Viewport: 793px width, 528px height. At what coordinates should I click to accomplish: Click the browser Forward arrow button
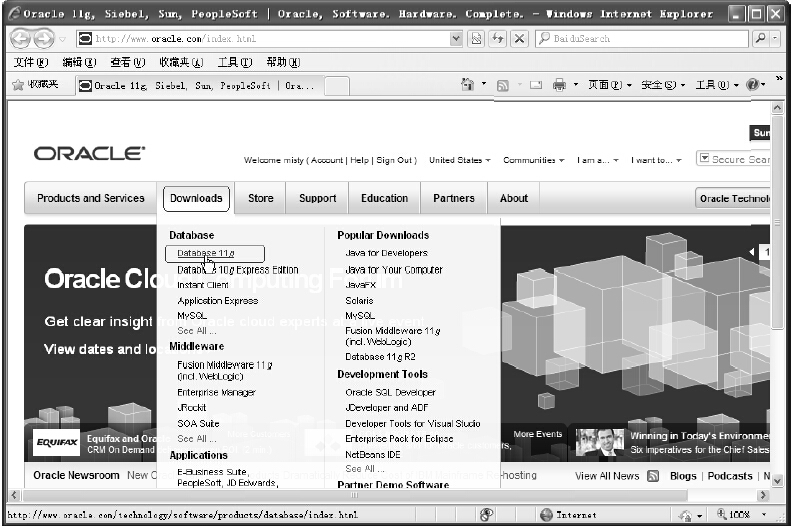coord(43,38)
